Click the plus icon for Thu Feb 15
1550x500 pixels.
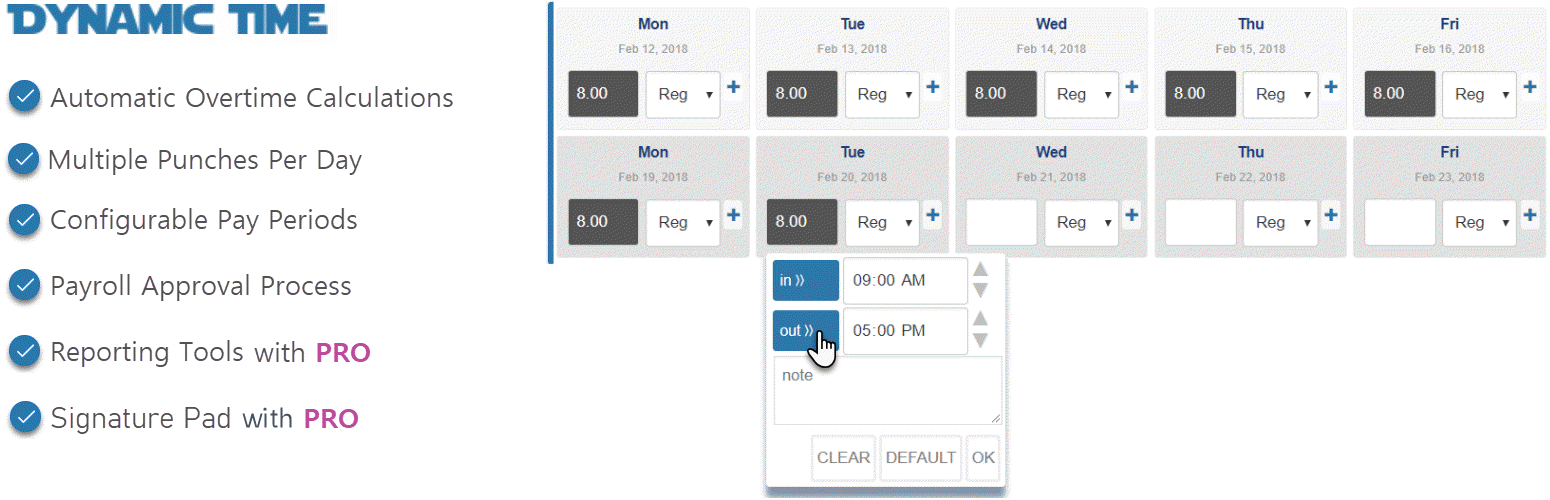(1331, 88)
